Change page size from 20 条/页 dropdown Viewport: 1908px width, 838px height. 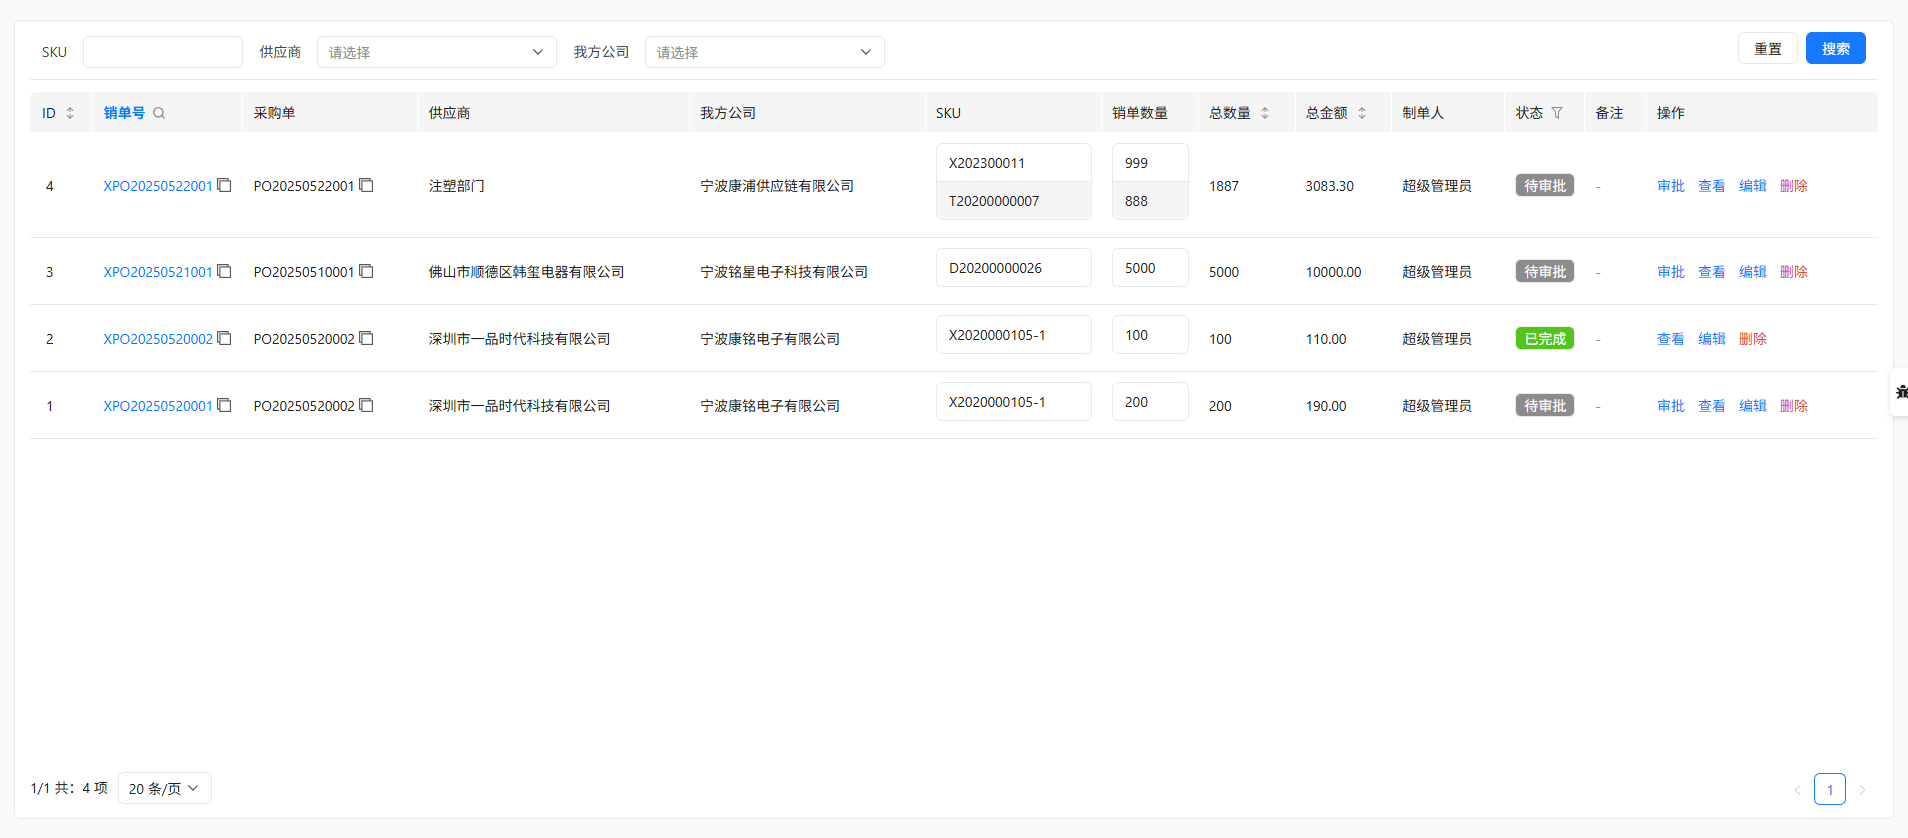pyautogui.click(x=164, y=788)
